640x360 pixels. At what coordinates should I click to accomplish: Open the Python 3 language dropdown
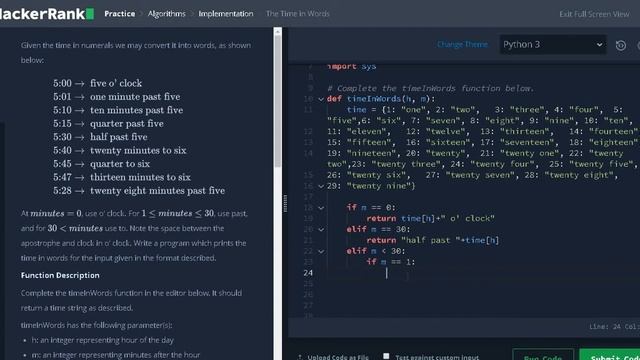pyautogui.click(x=553, y=44)
